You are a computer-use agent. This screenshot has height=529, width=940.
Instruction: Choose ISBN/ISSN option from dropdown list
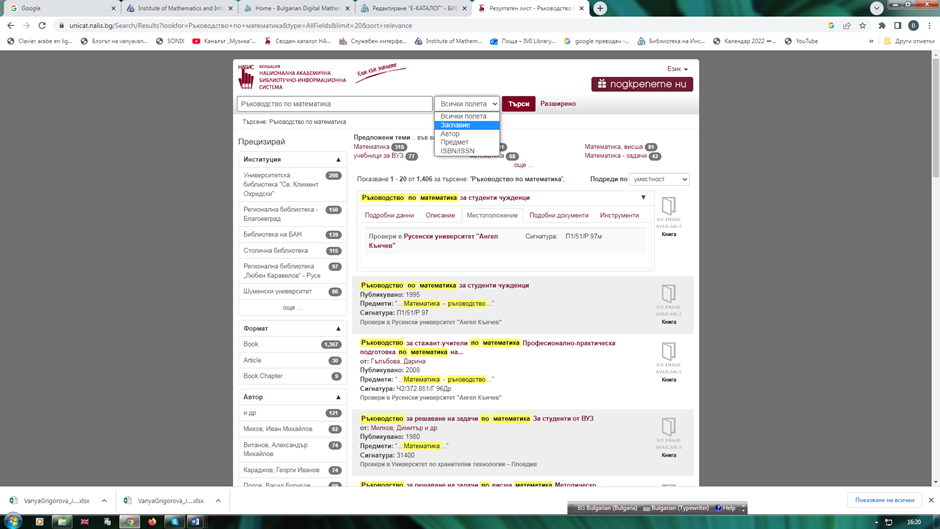pos(458,151)
